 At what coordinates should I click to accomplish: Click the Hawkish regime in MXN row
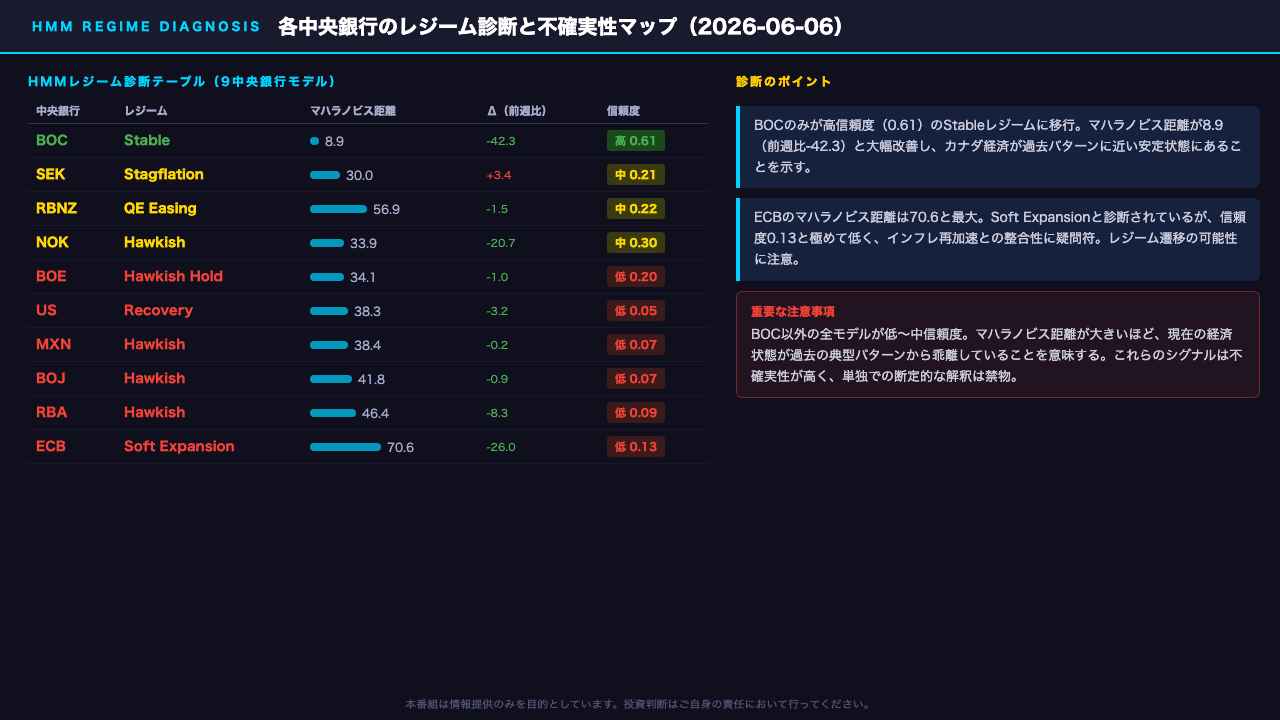point(154,345)
